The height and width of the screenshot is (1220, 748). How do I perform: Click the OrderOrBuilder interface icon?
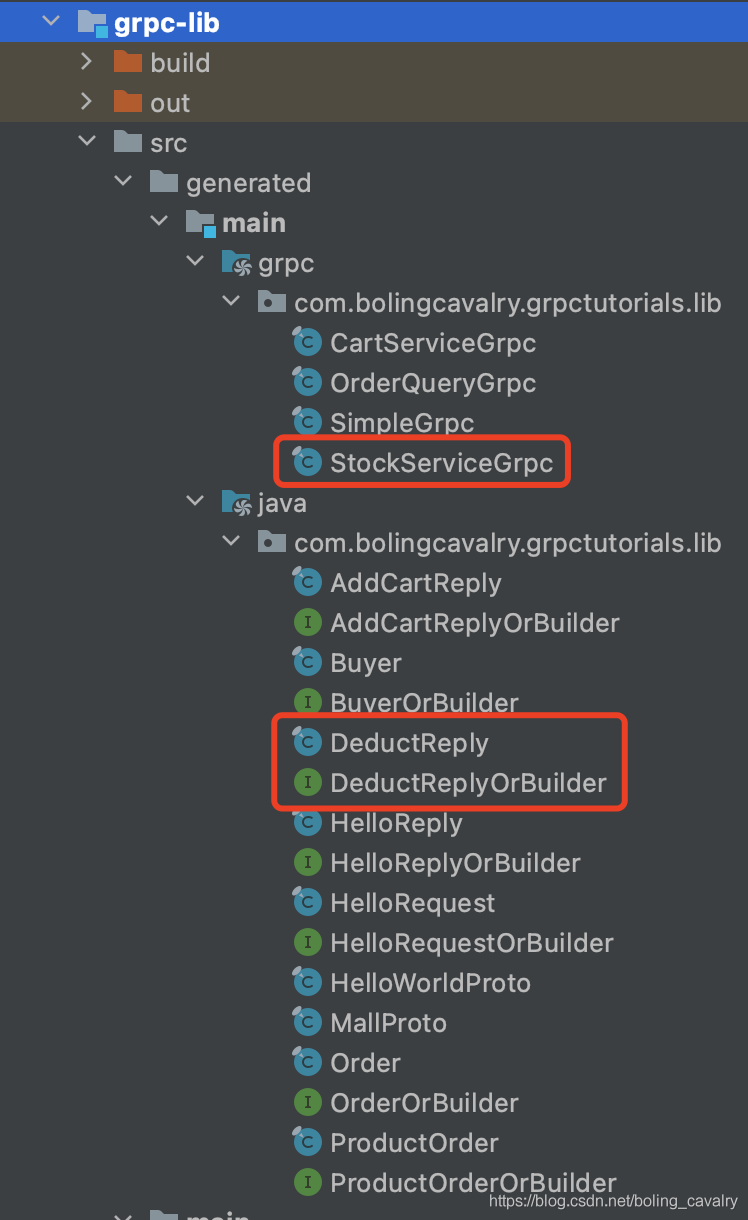click(x=307, y=1103)
